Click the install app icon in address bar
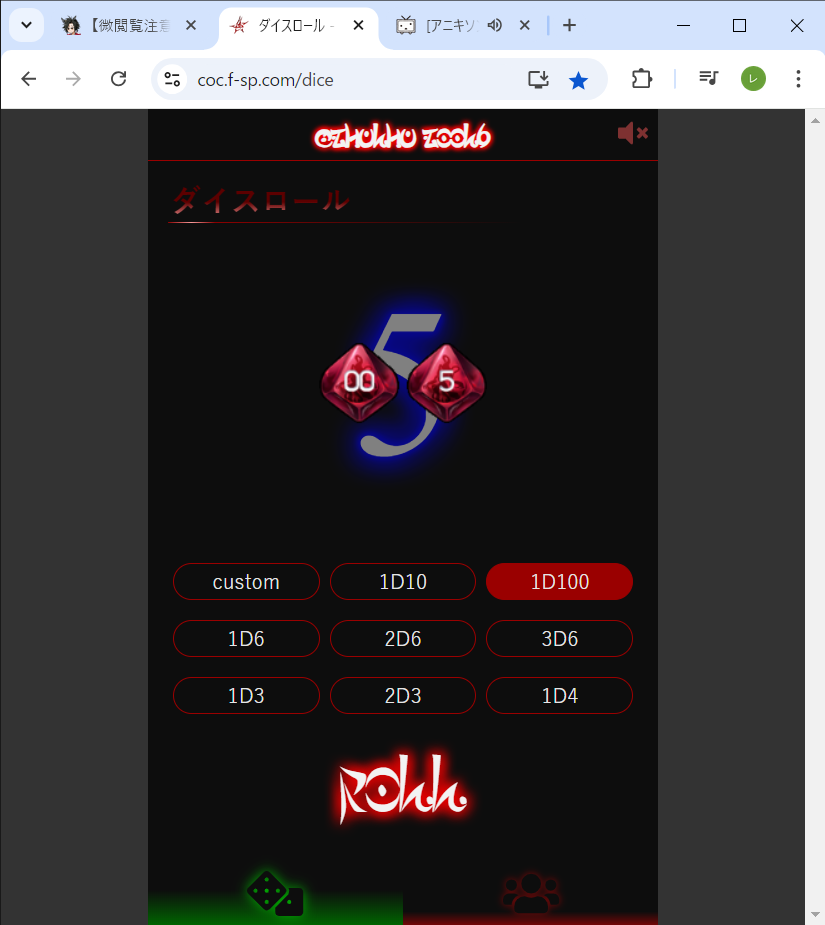The image size is (825, 925). tap(538, 80)
